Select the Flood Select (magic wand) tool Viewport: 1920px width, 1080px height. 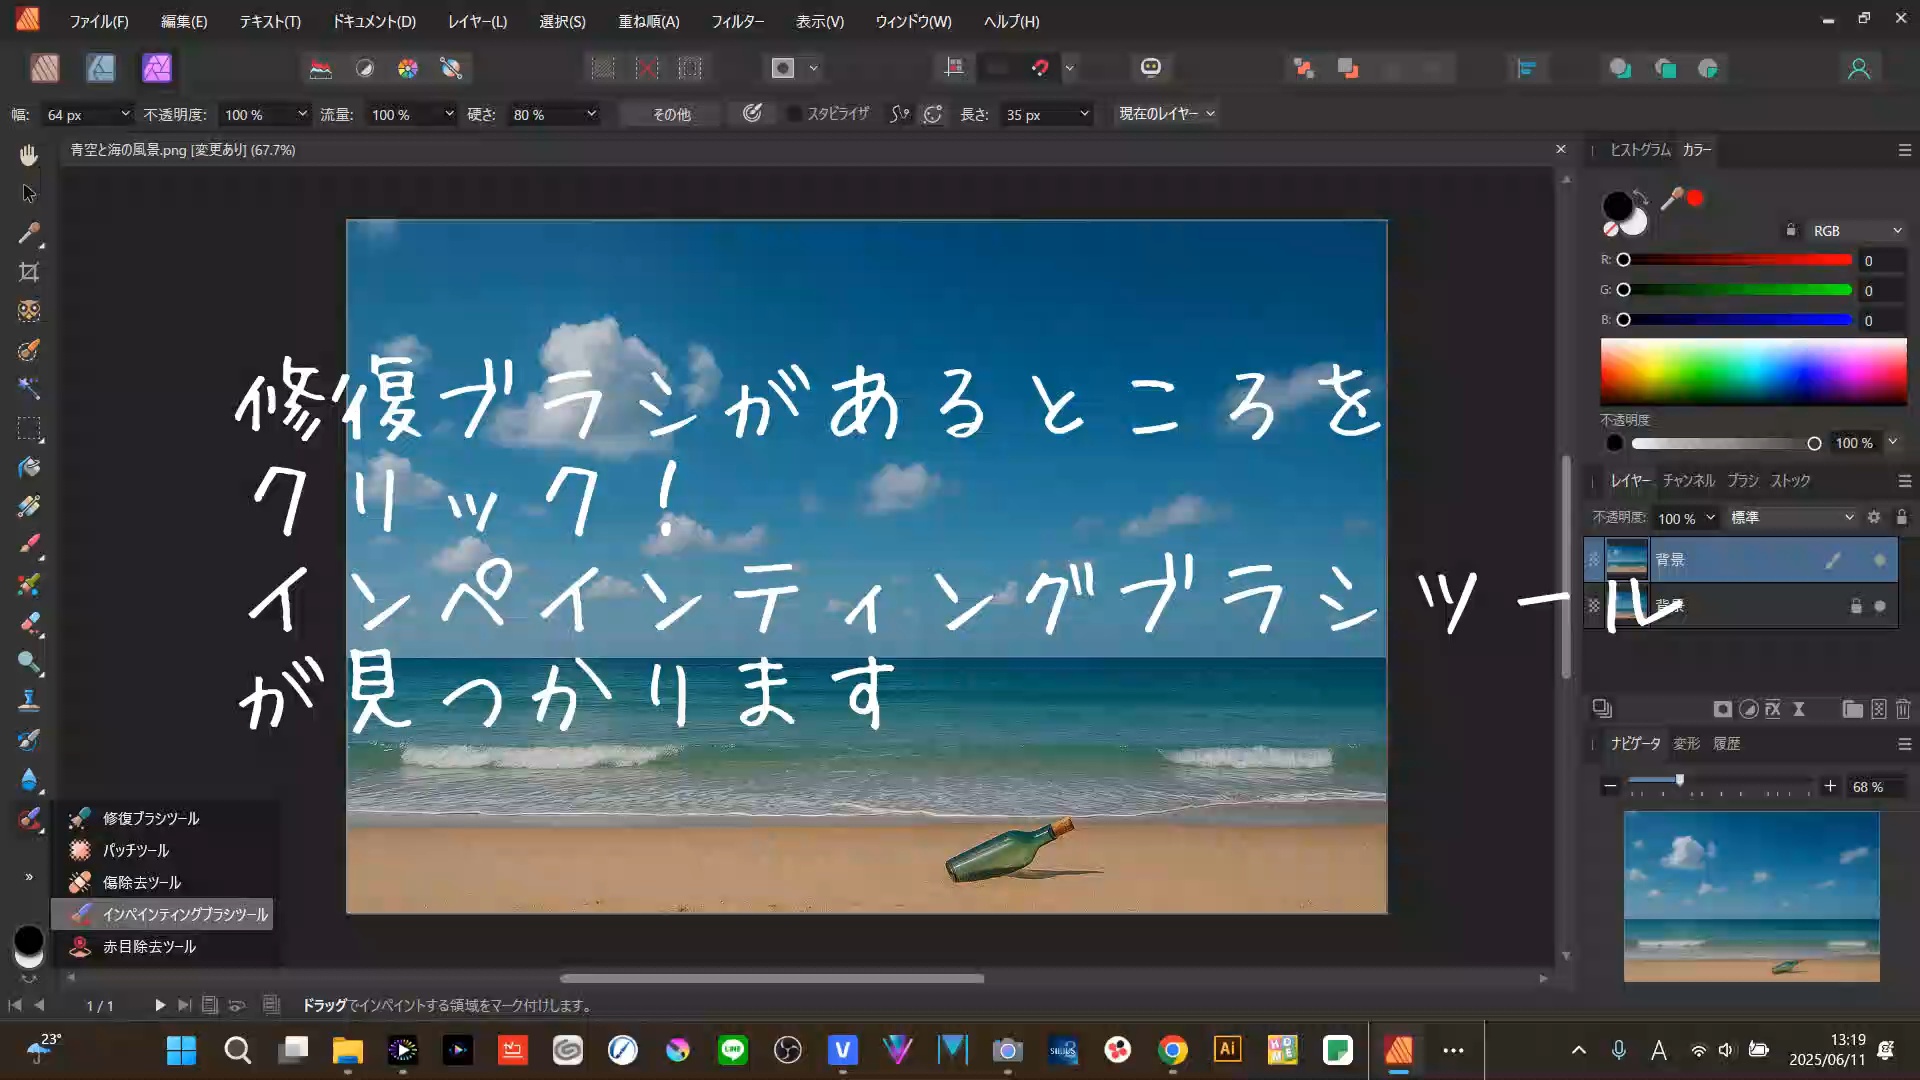(28, 389)
